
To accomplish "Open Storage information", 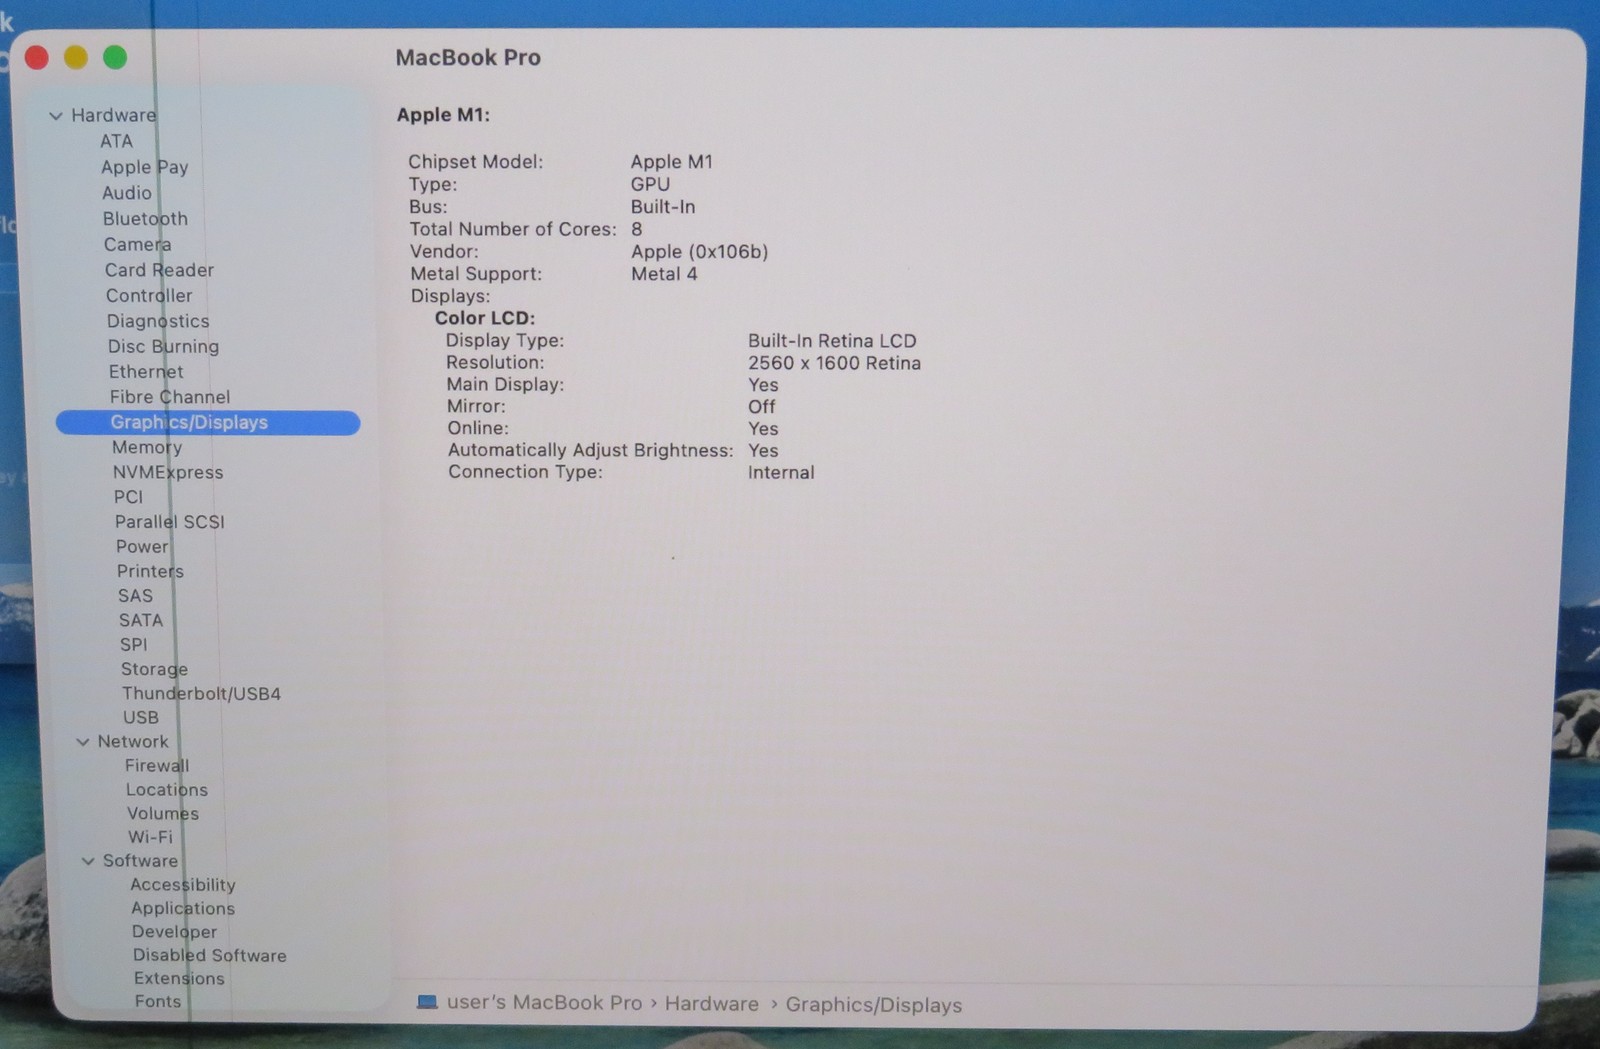I will (x=154, y=669).
